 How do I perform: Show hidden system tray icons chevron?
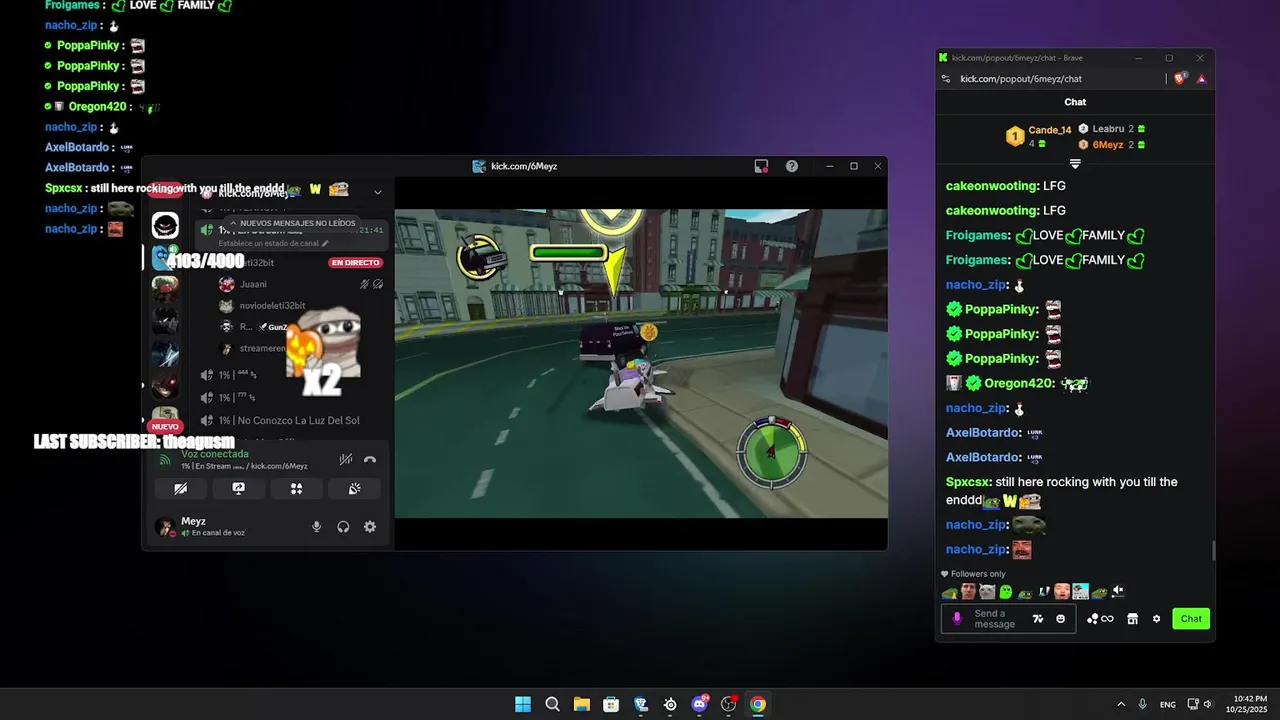[x=1121, y=704]
